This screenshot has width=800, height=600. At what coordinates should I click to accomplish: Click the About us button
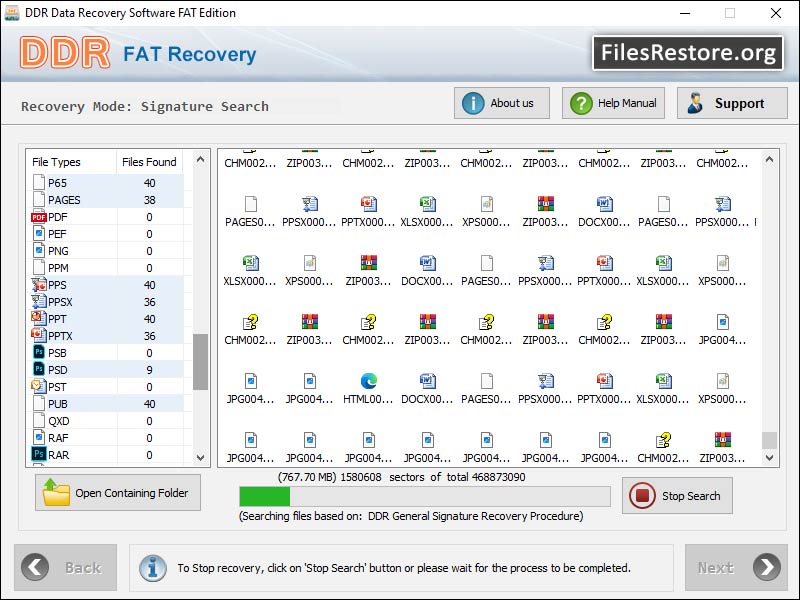[x=501, y=102]
